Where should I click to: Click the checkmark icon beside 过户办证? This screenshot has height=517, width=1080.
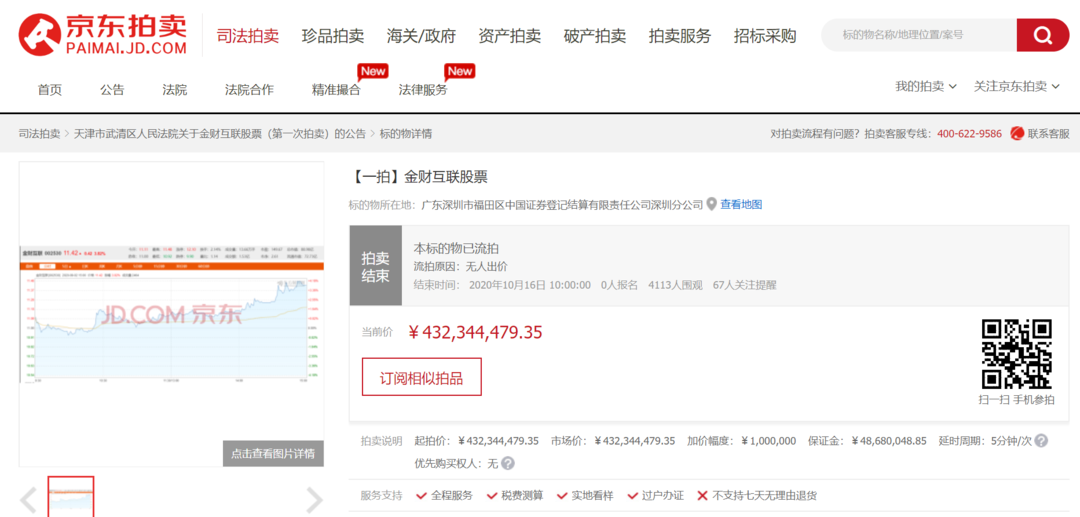[632, 496]
